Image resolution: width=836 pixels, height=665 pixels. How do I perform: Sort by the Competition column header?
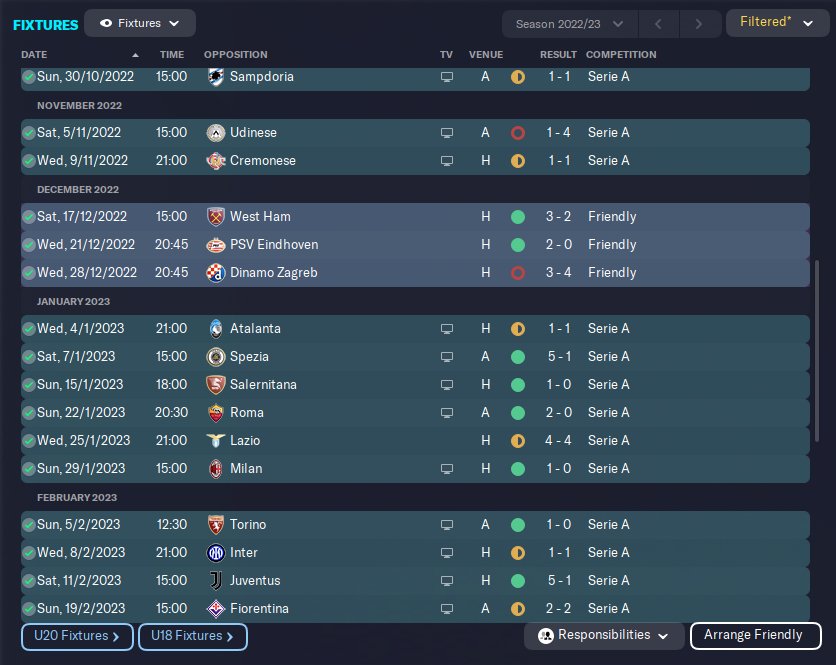click(x=621, y=54)
